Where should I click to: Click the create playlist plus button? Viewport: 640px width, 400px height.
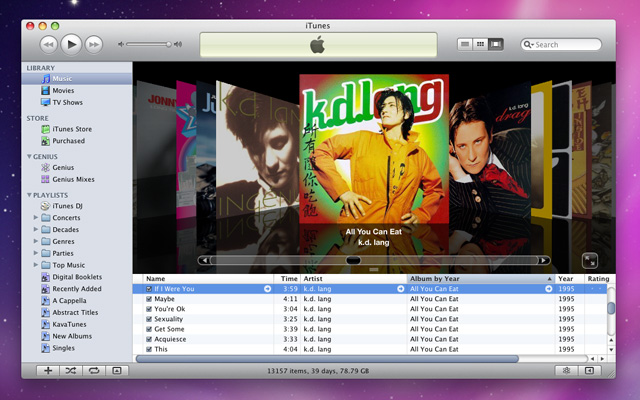[x=47, y=370]
